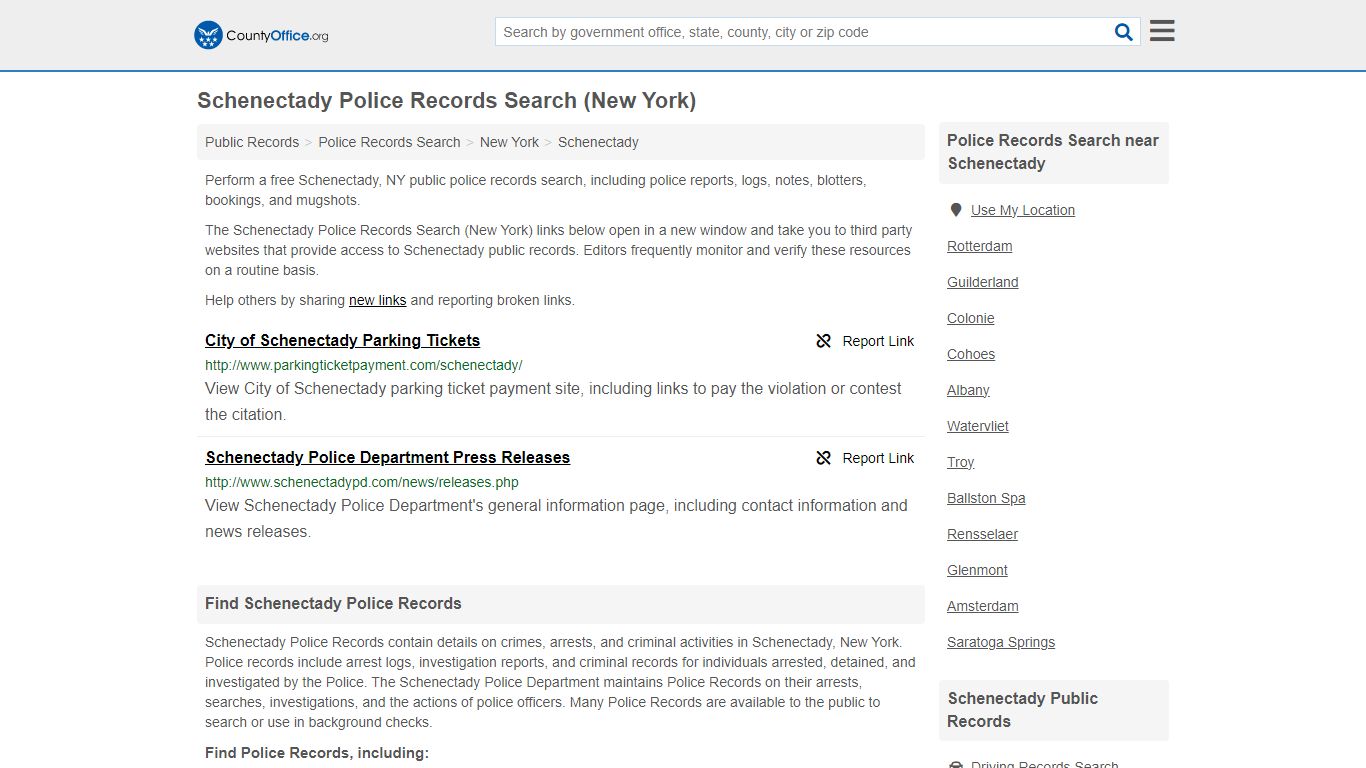Viewport: 1366px width, 768px height.
Task: Open Ballston Spa police records link
Action: 986,498
